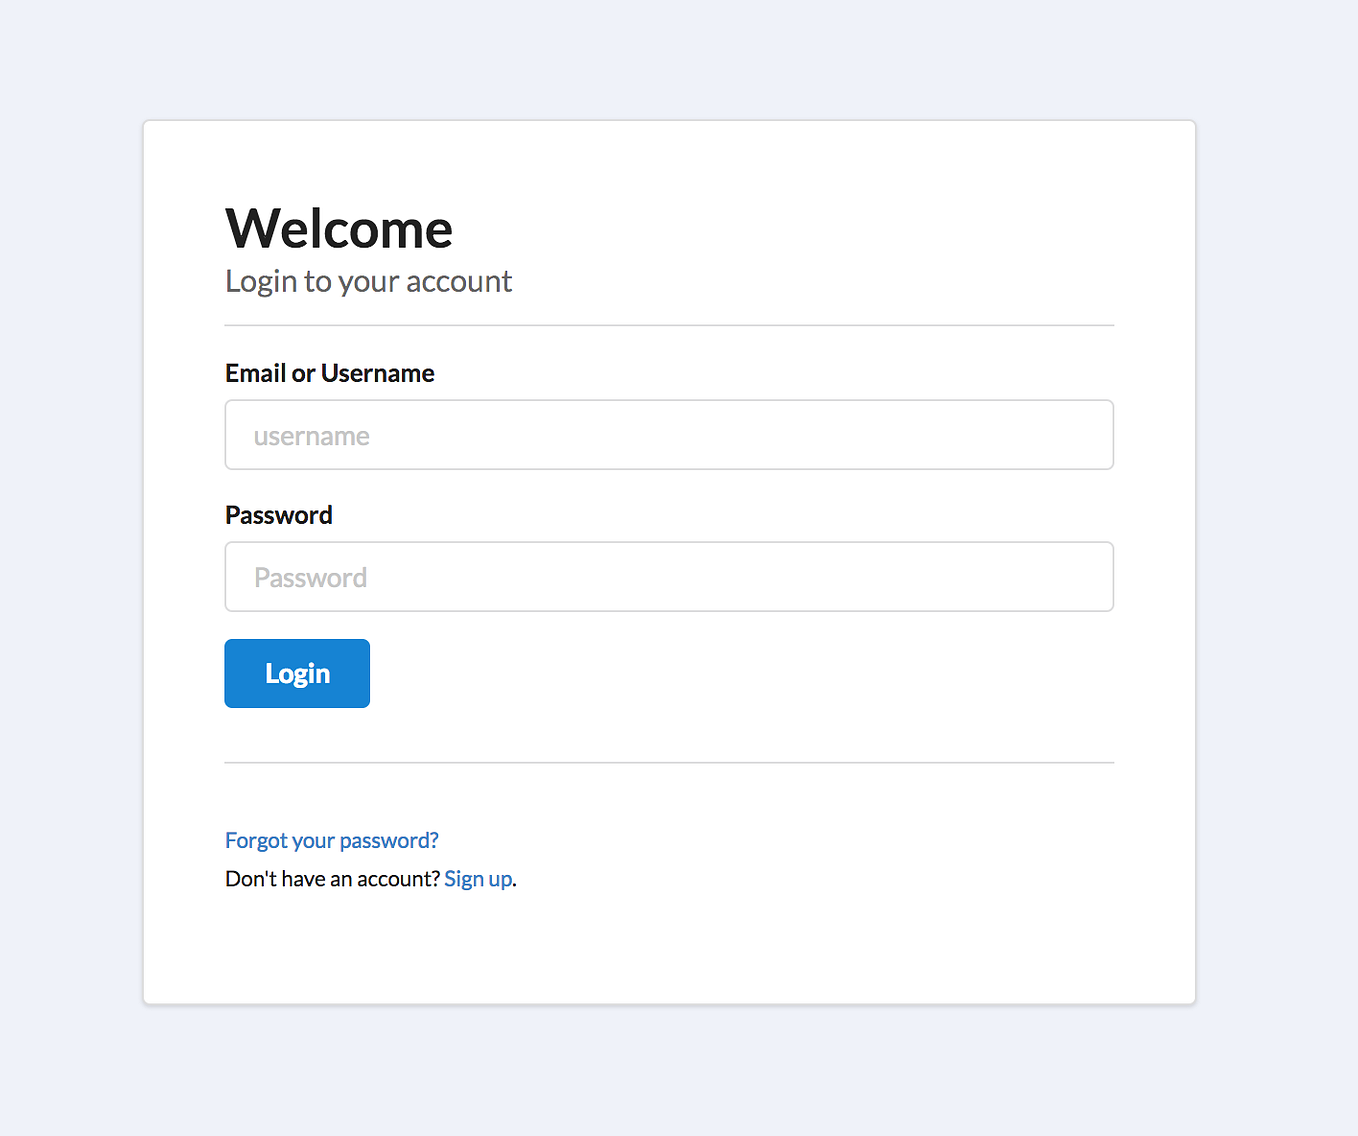Submit credentials with the Login button
Screen dimensions: 1358x1136
(x=296, y=673)
